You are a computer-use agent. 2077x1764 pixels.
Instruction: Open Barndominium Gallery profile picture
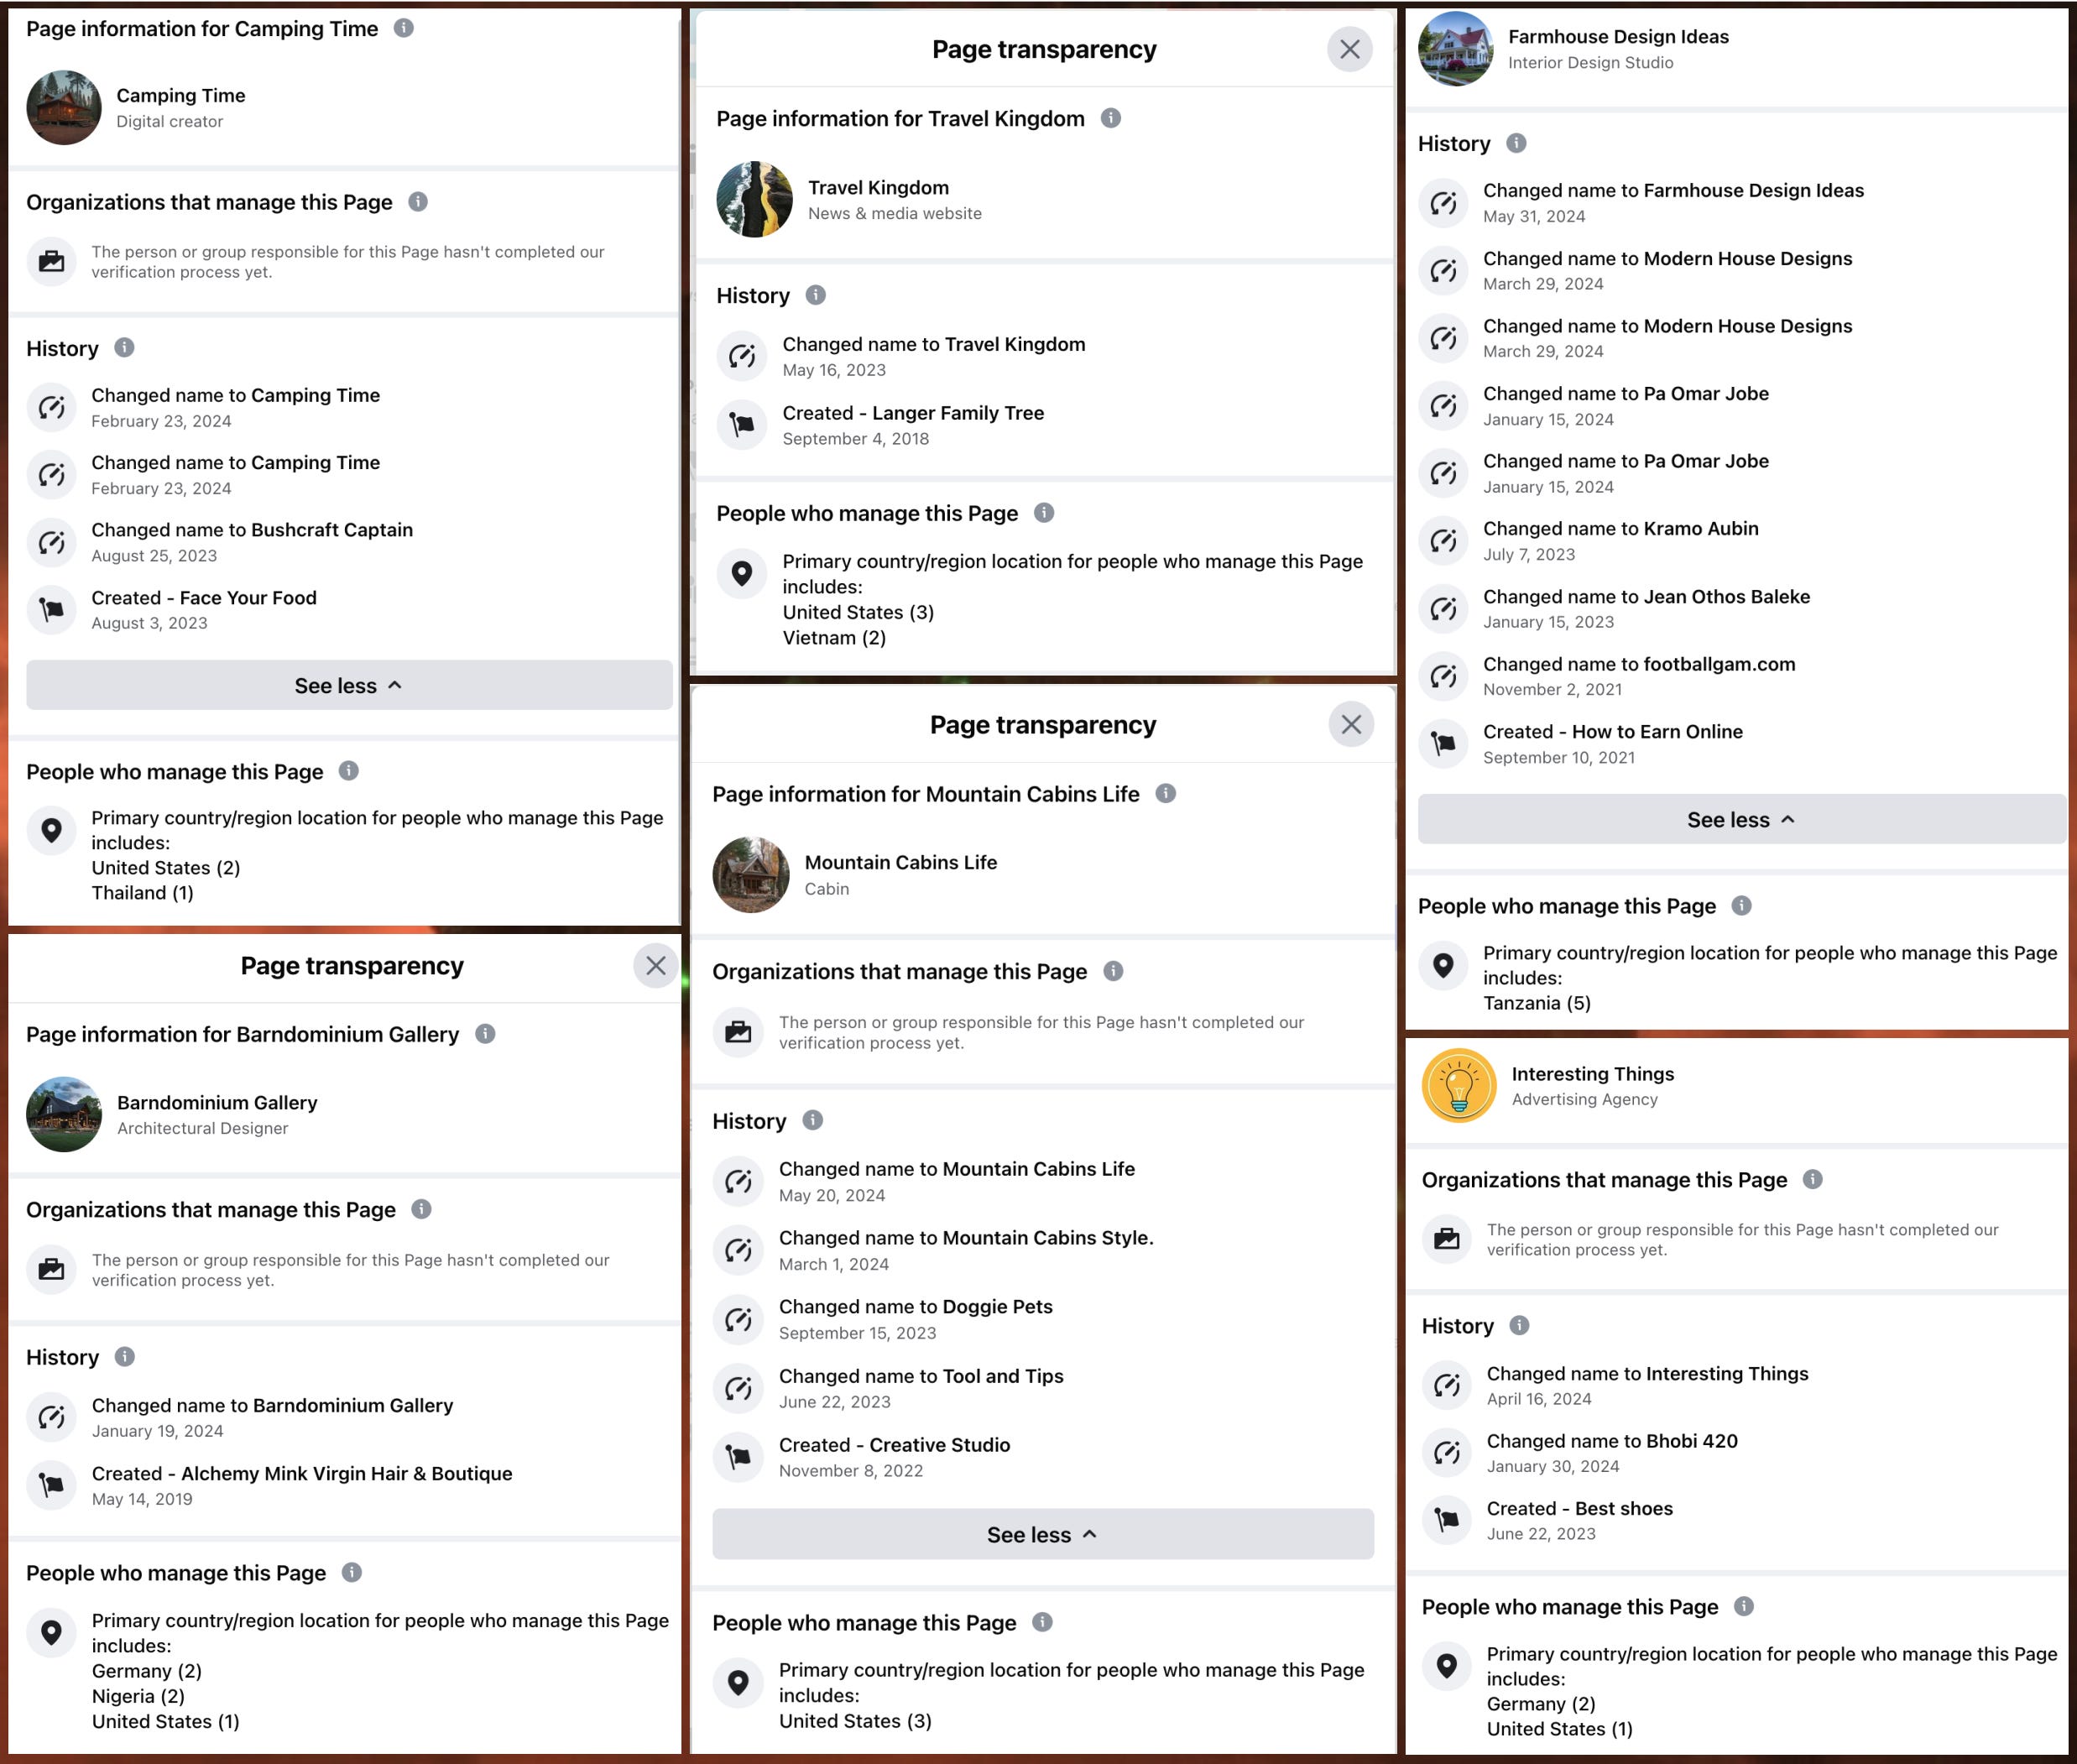(x=64, y=1114)
